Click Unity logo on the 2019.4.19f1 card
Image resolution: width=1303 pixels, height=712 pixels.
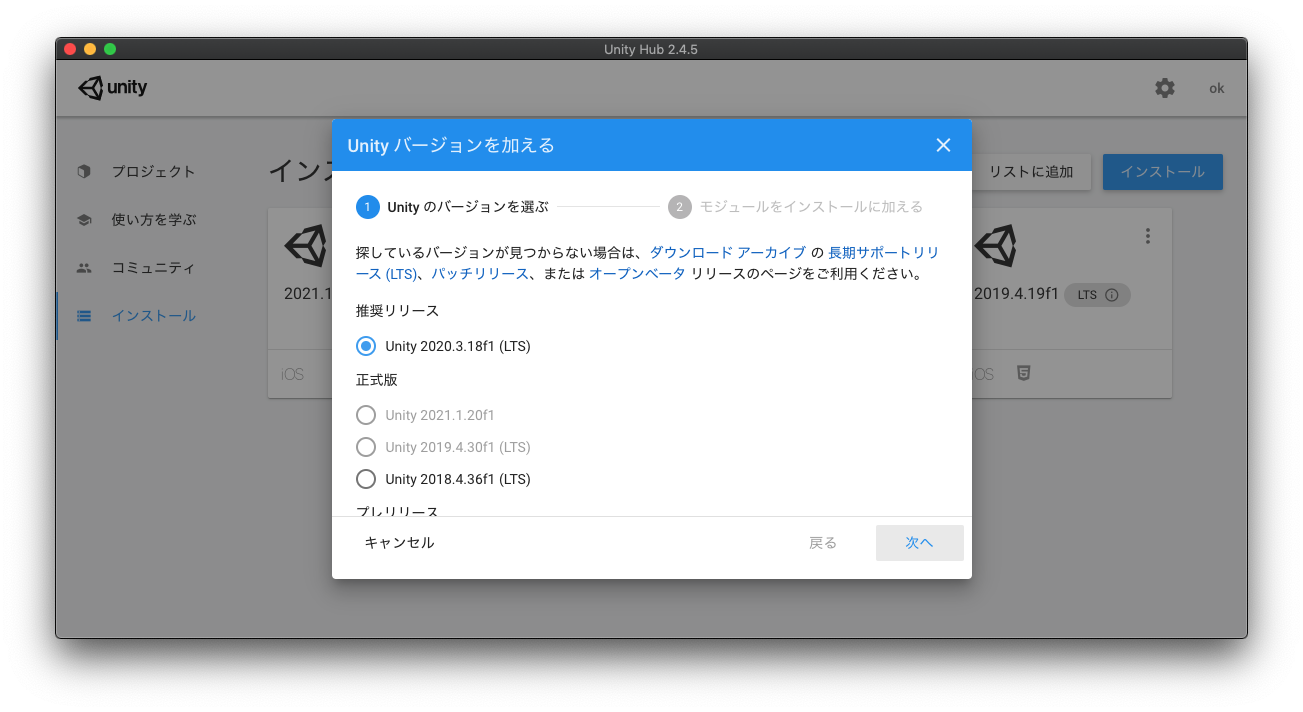pos(995,245)
